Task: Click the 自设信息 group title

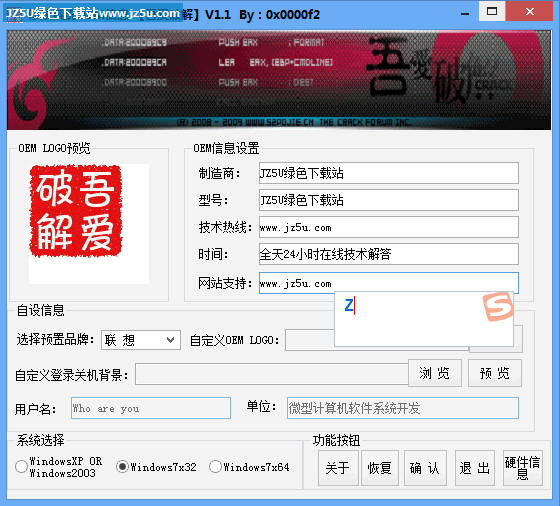Action: tap(40, 310)
